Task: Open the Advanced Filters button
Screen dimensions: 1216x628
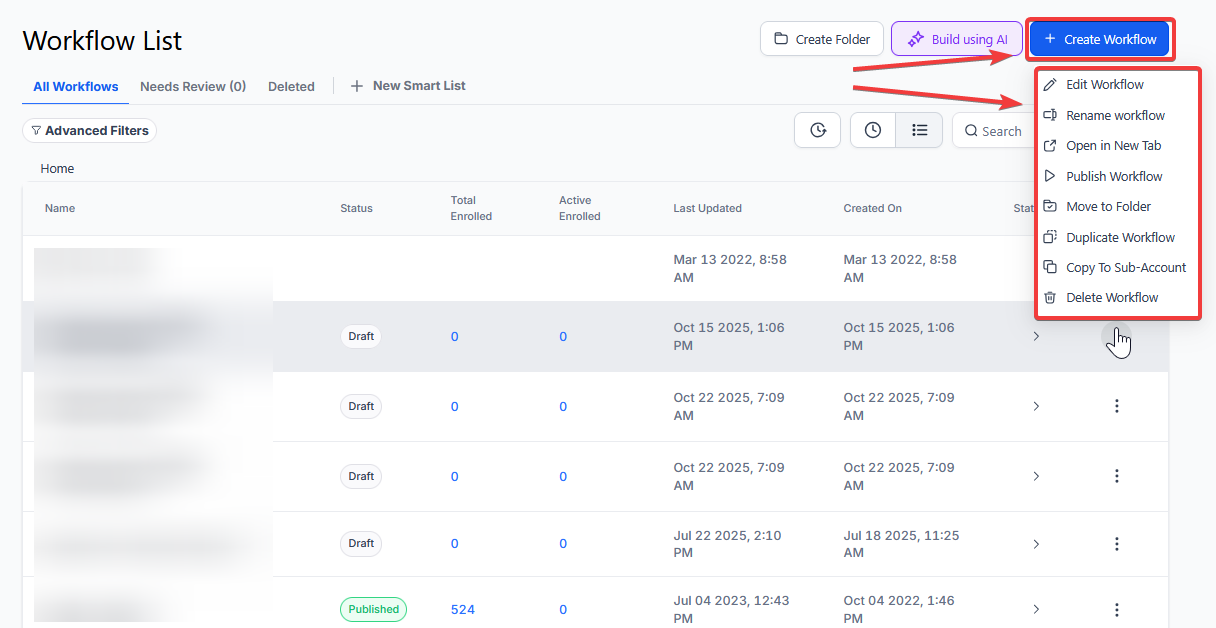Action: (x=90, y=131)
